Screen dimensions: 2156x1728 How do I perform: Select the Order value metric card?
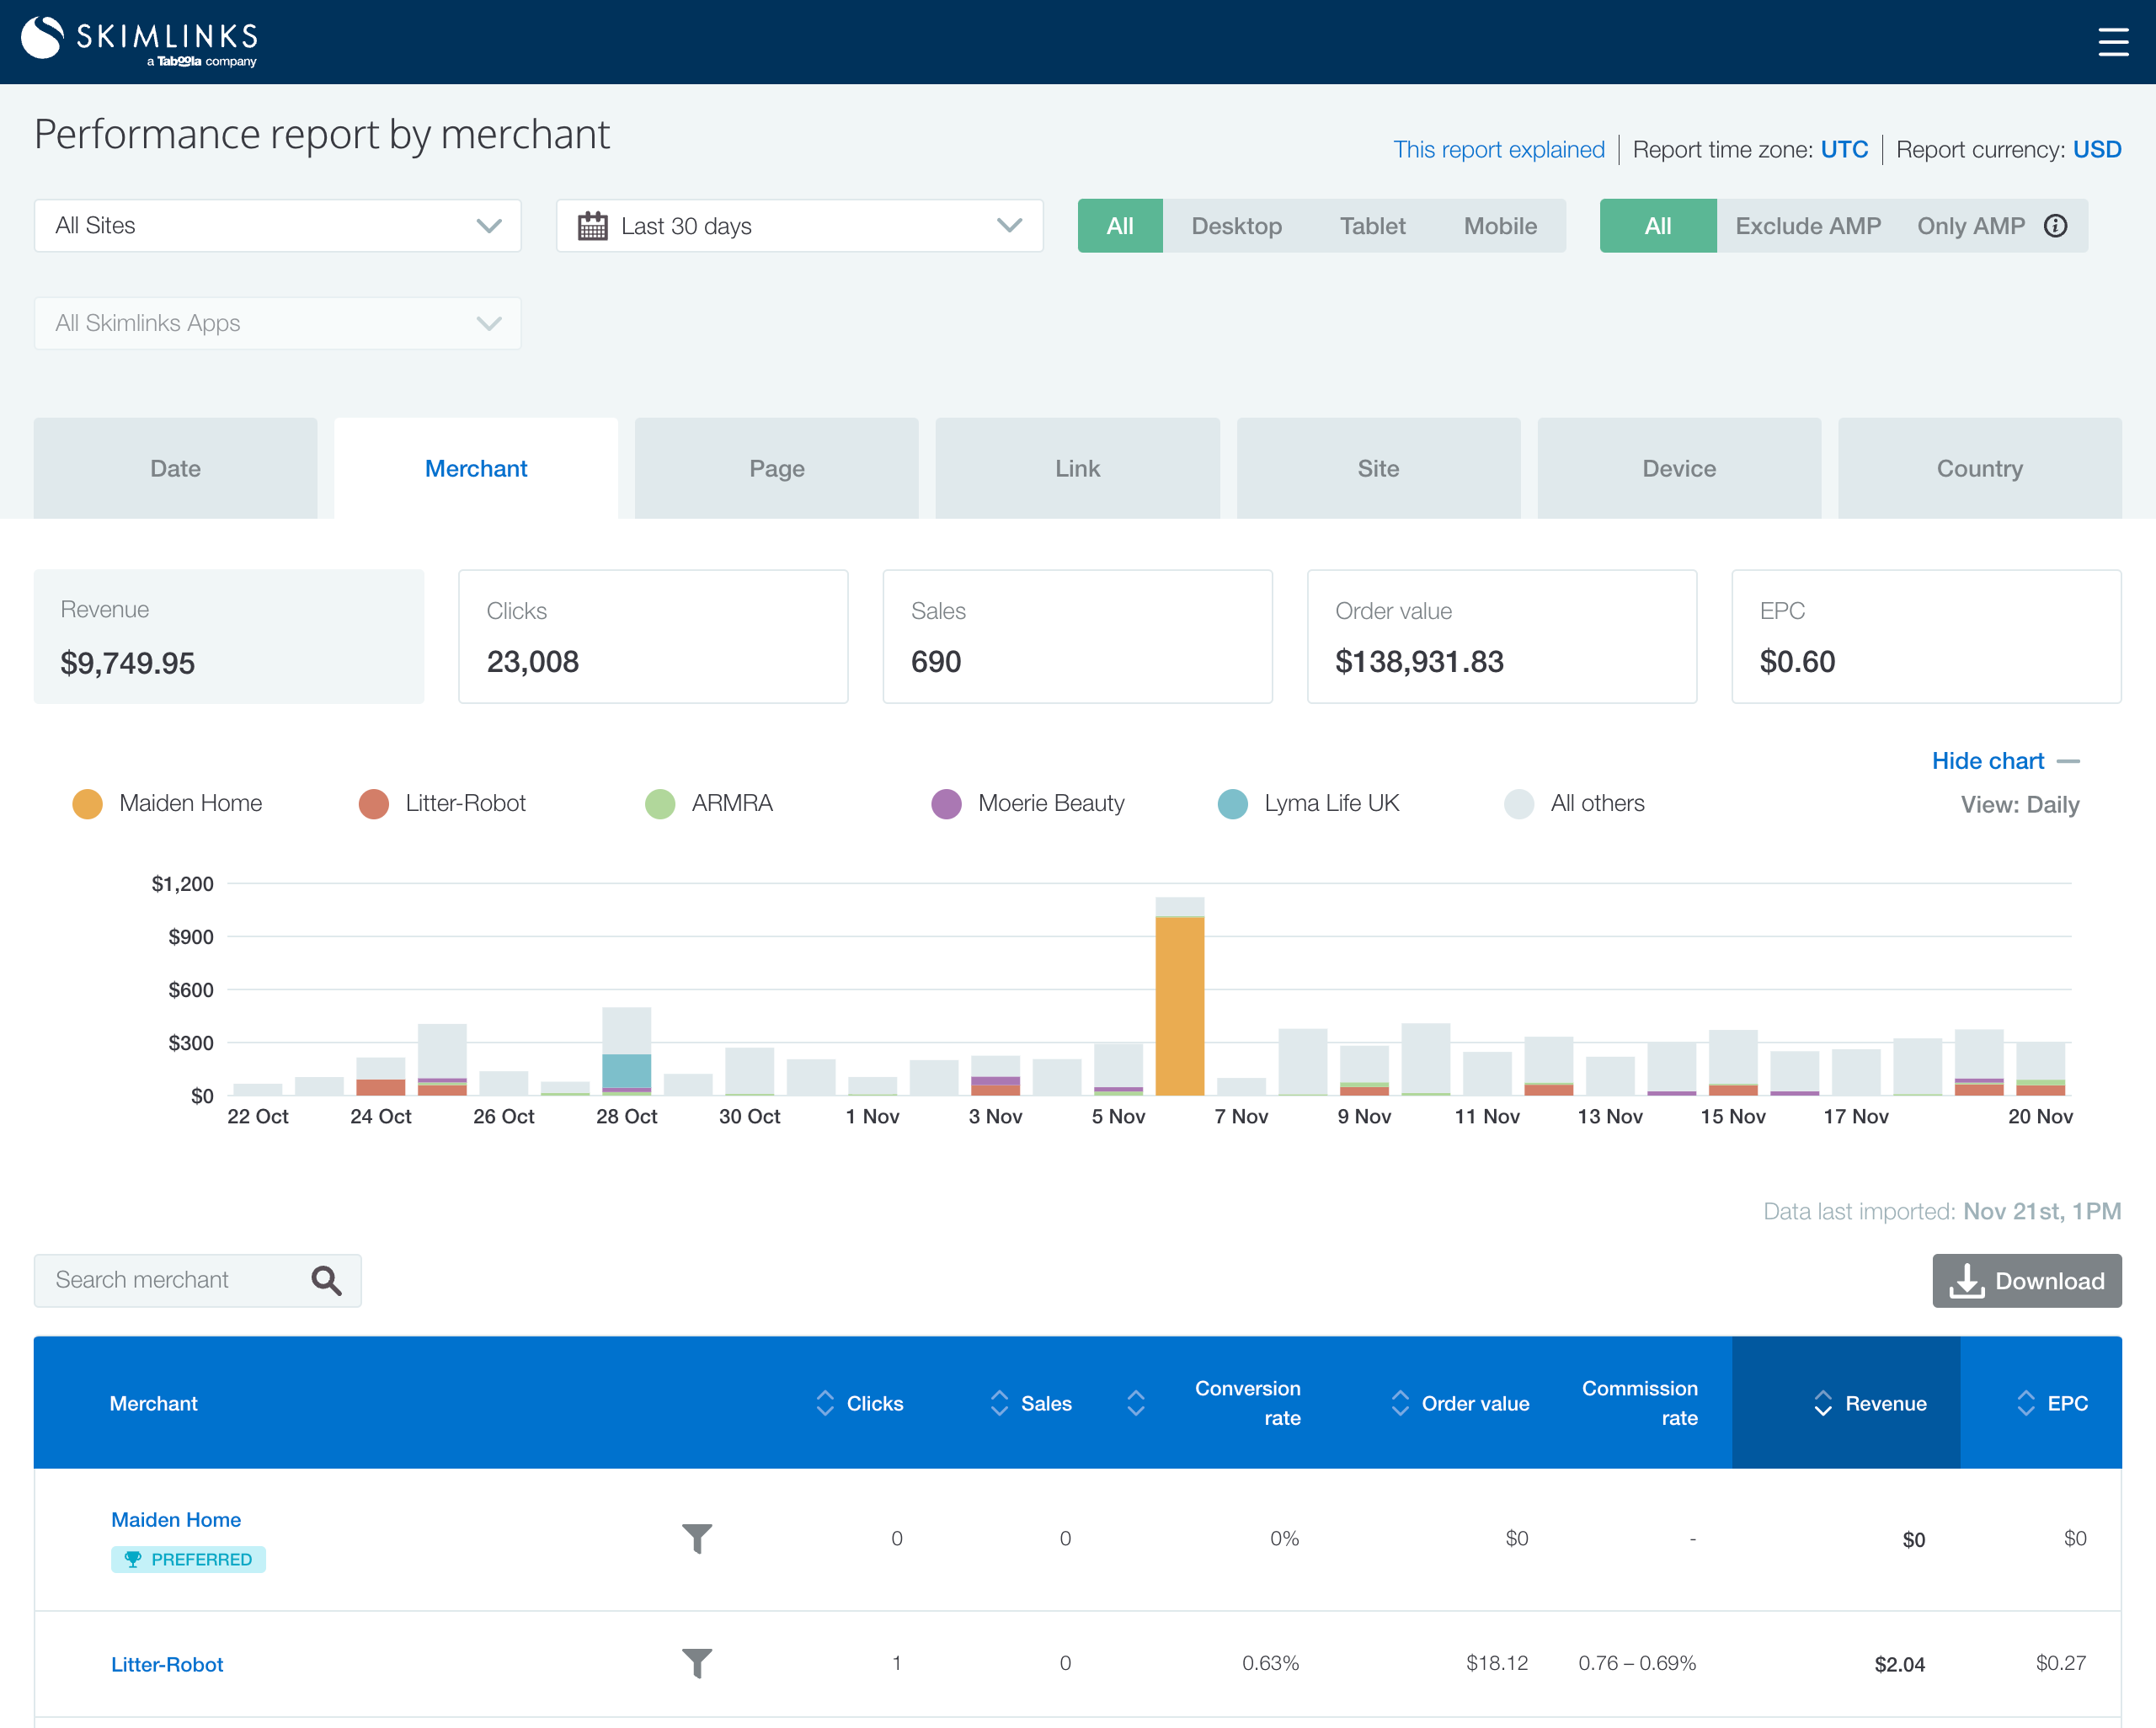click(1502, 637)
